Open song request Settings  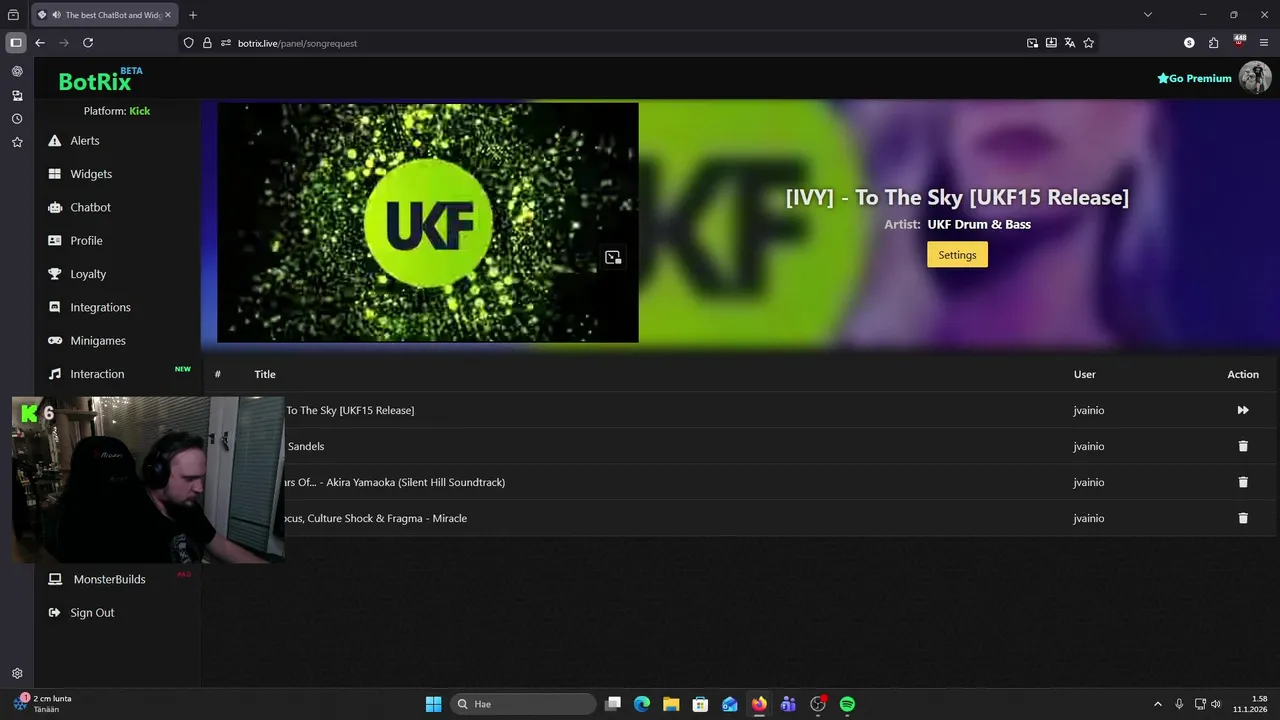957,255
